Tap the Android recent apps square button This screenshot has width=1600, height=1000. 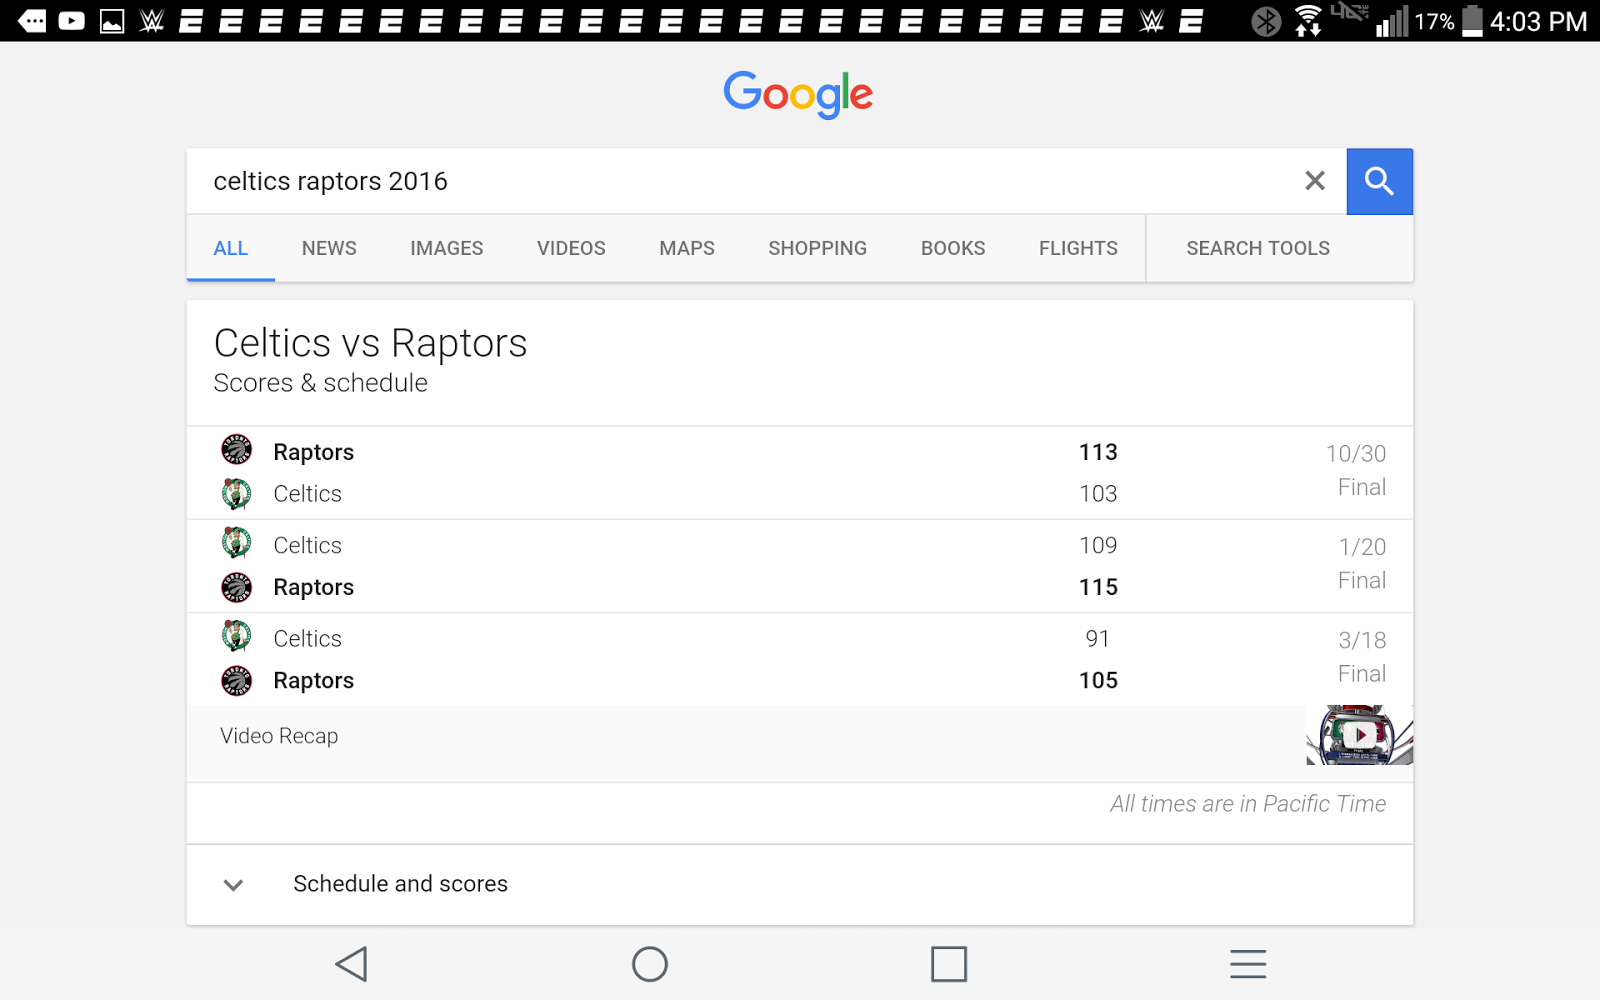pyautogui.click(x=949, y=964)
